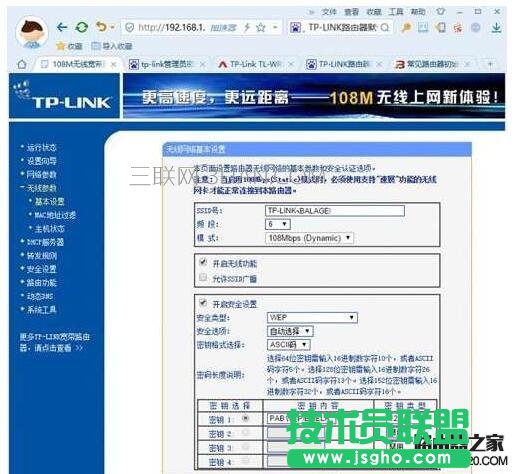
Task: Open 系统工具 in the sidebar
Action: (41, 310)
